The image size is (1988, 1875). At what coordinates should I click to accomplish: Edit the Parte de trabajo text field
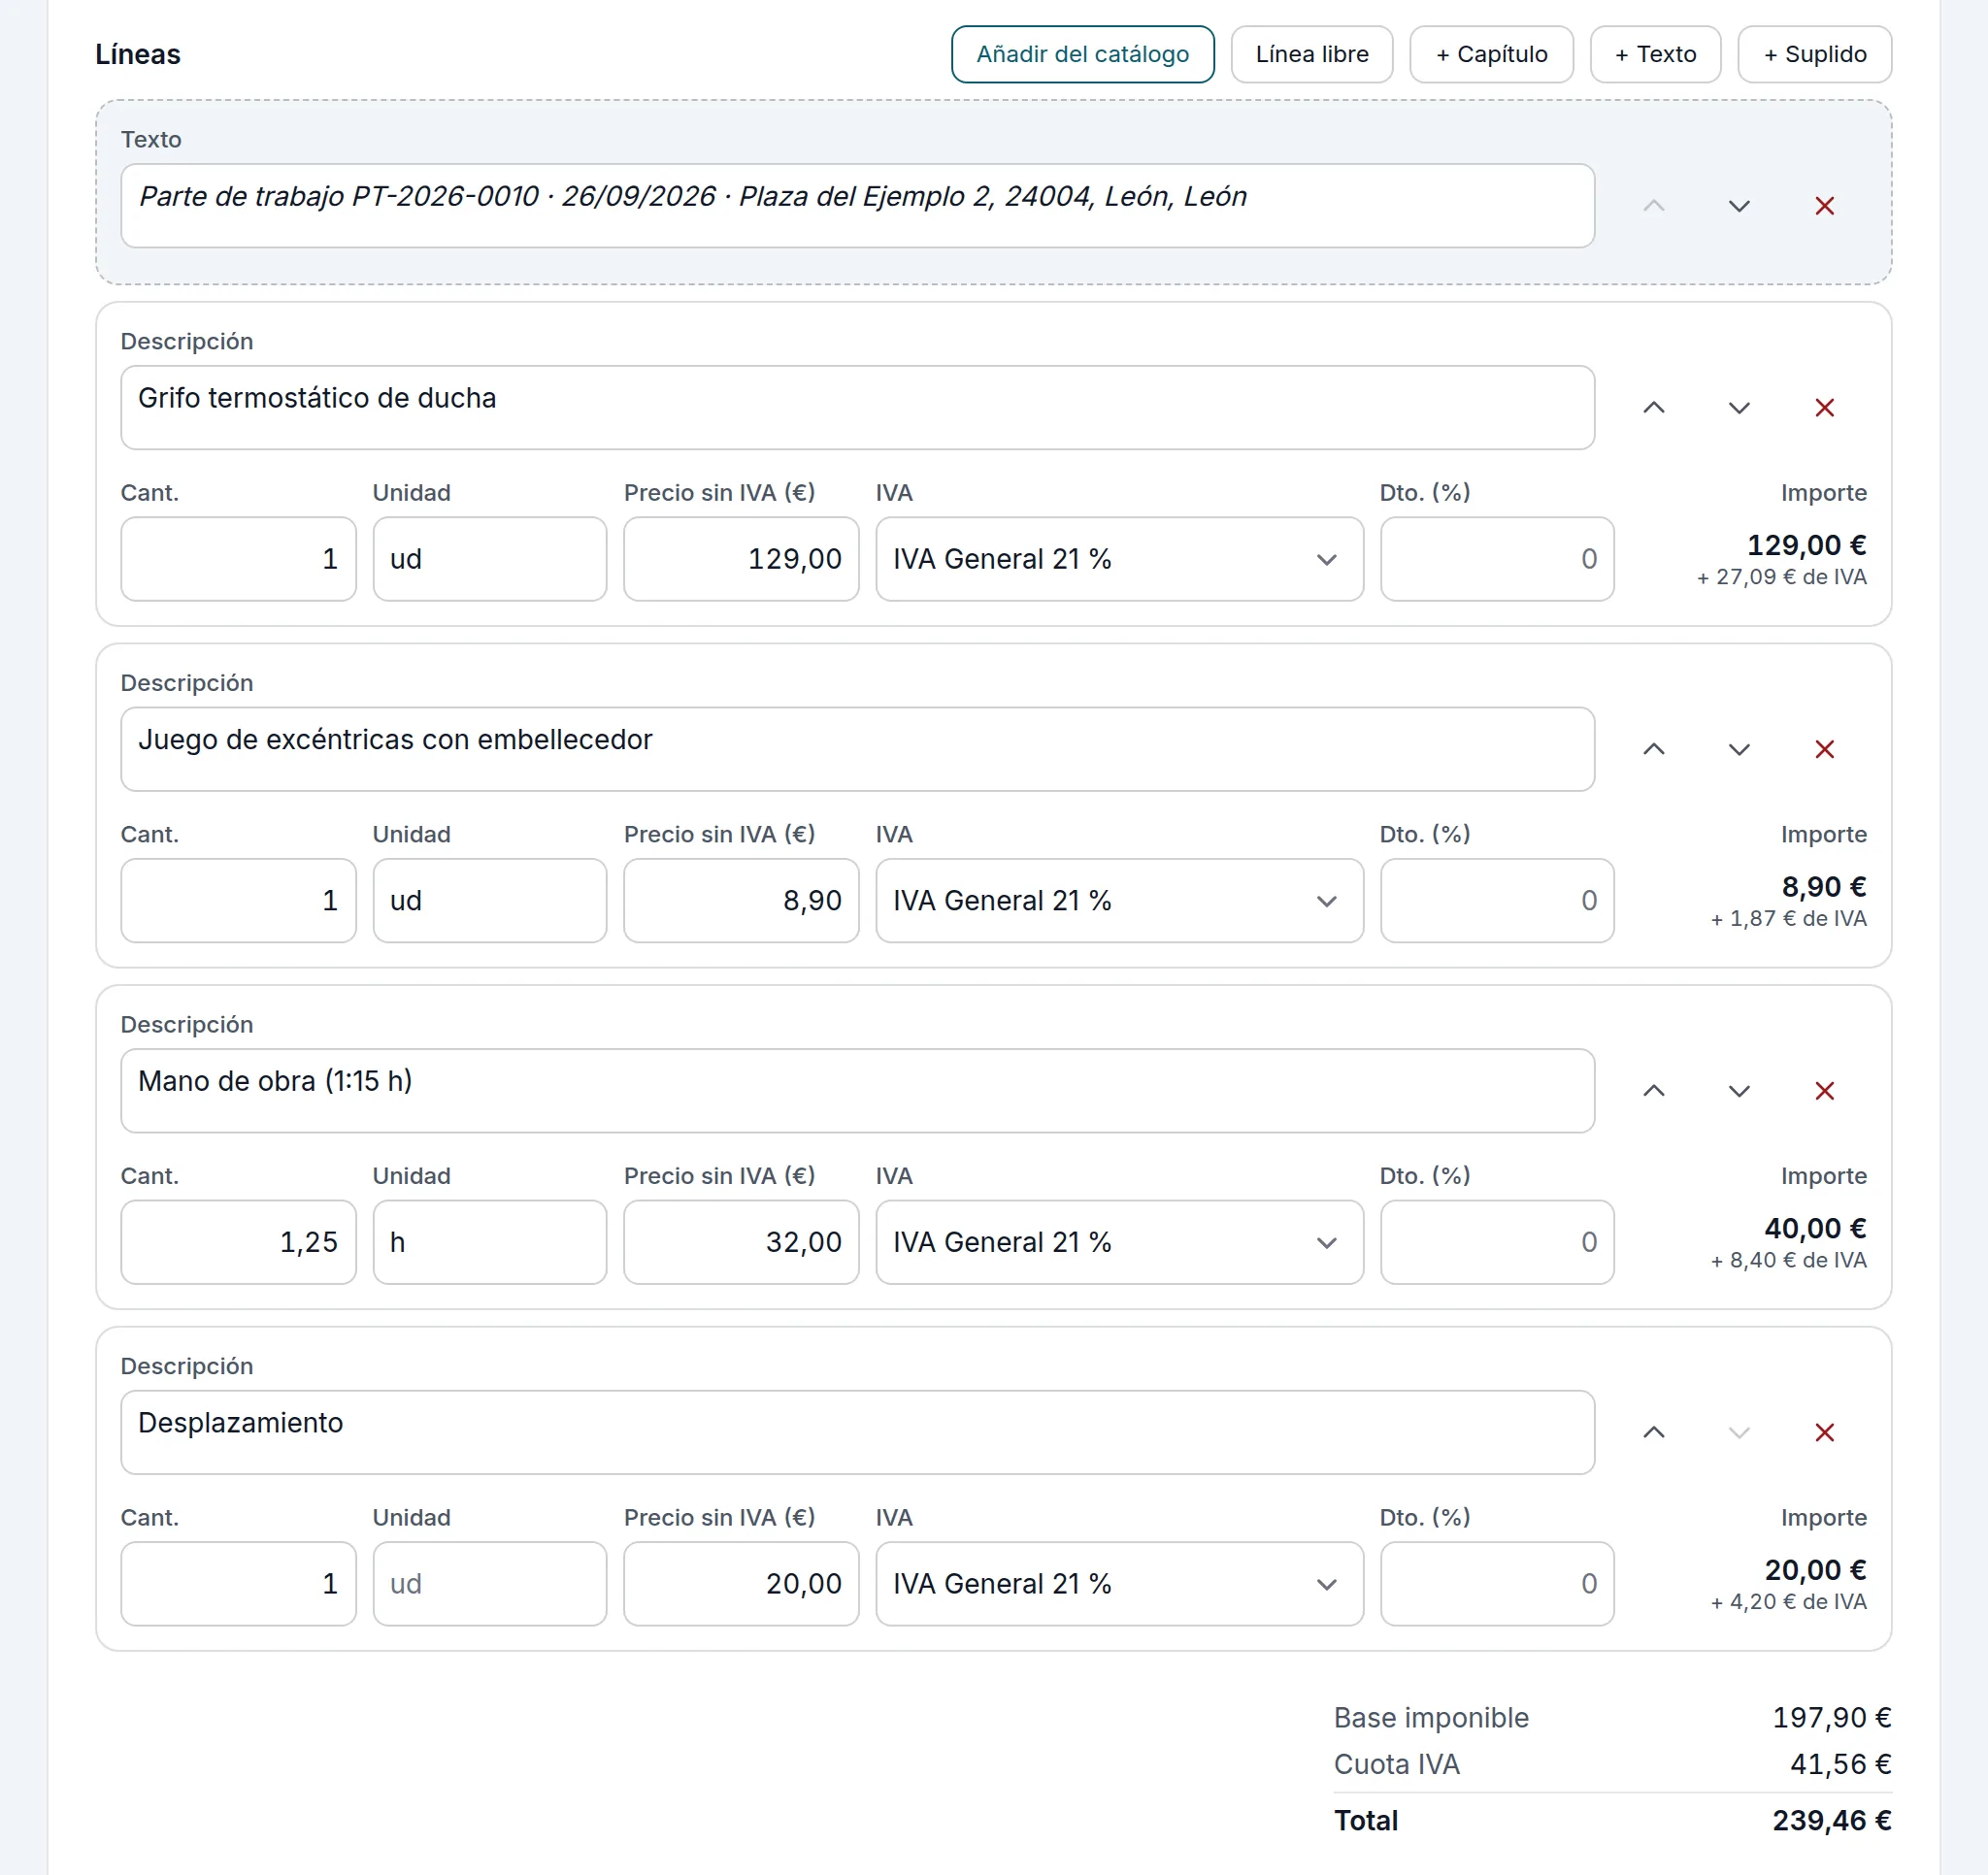[x=857, y=206]
